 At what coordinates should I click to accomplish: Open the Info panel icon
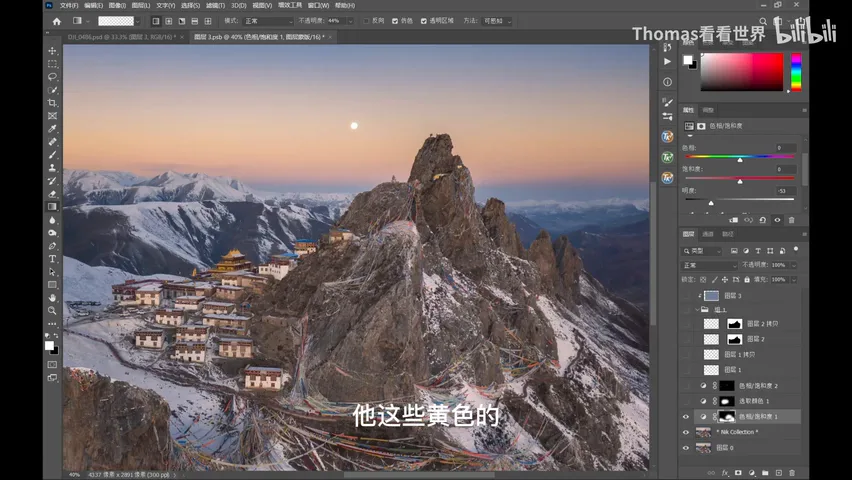coord(667,82)
